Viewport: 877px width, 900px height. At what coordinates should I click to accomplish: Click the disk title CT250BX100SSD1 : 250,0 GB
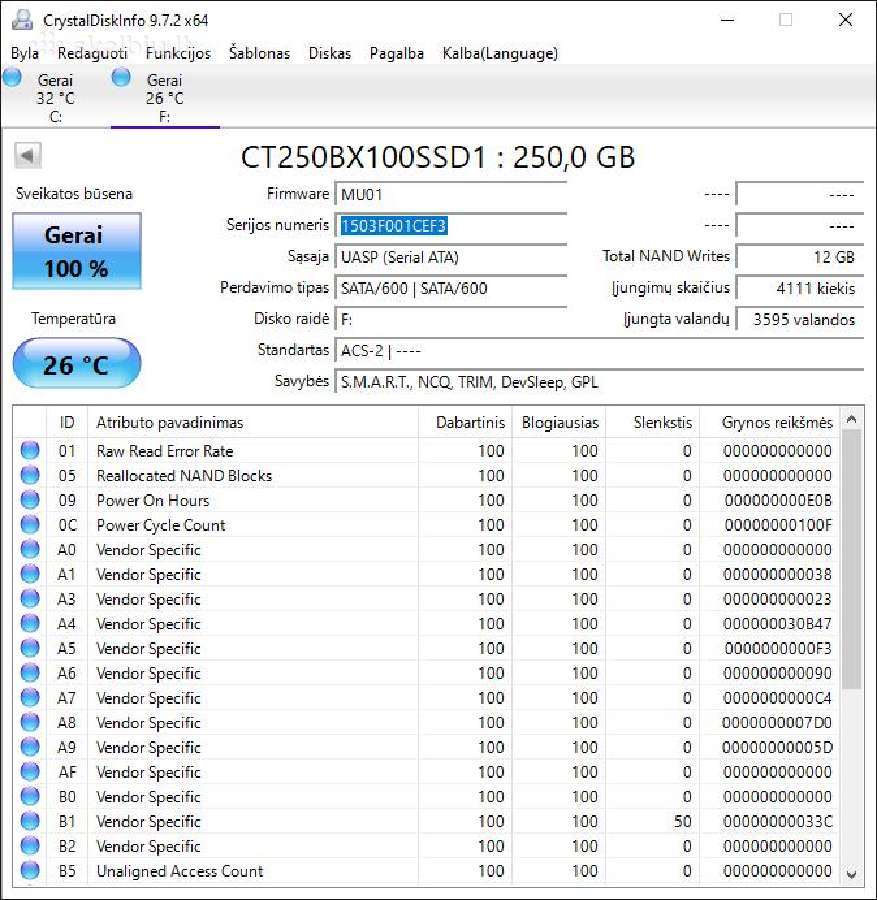437,157
